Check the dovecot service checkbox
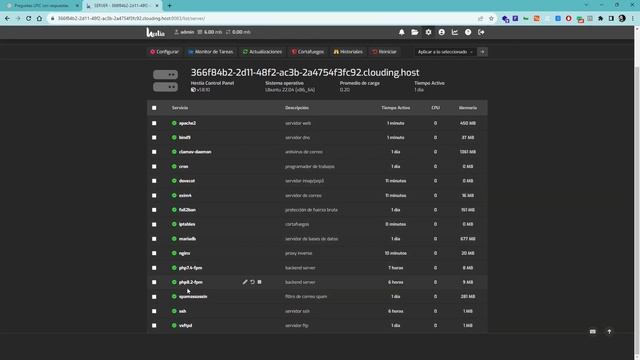This screenshot has width=640, height=360. [154, 181]
